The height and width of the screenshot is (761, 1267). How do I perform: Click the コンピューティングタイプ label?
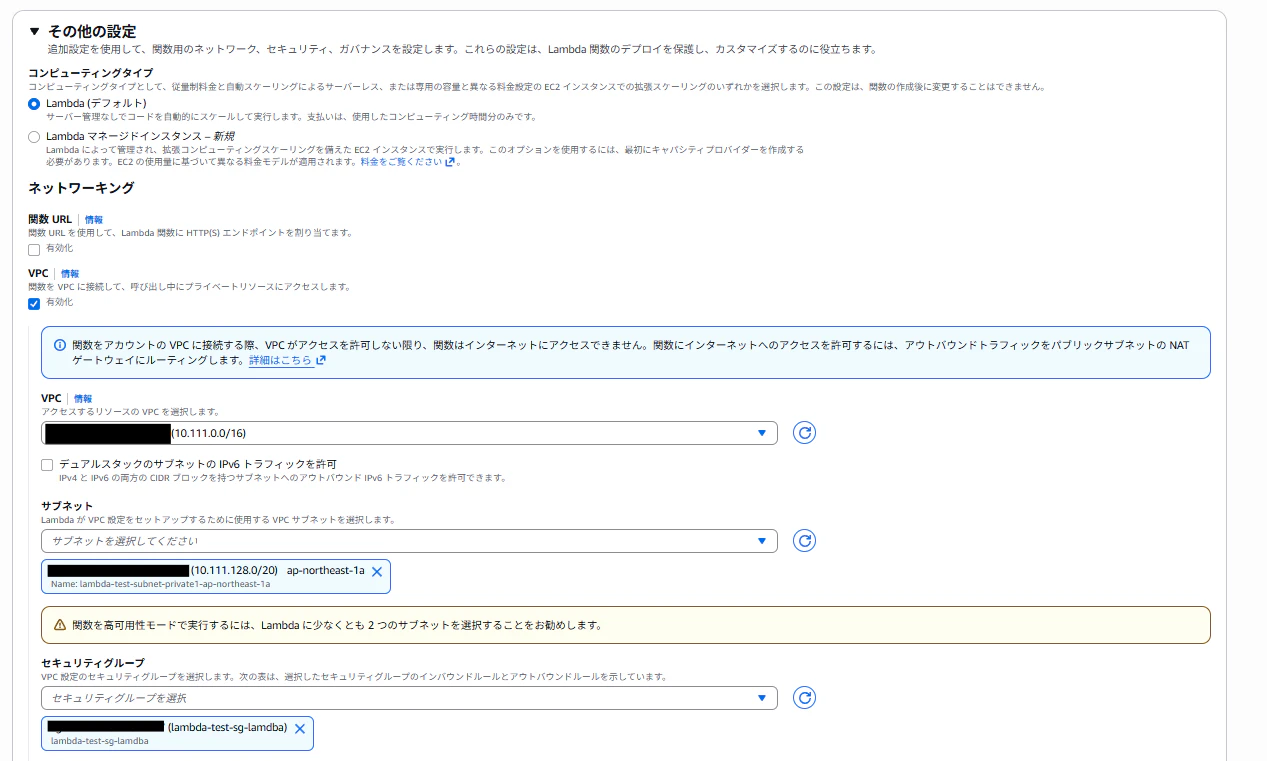[91, 73]
